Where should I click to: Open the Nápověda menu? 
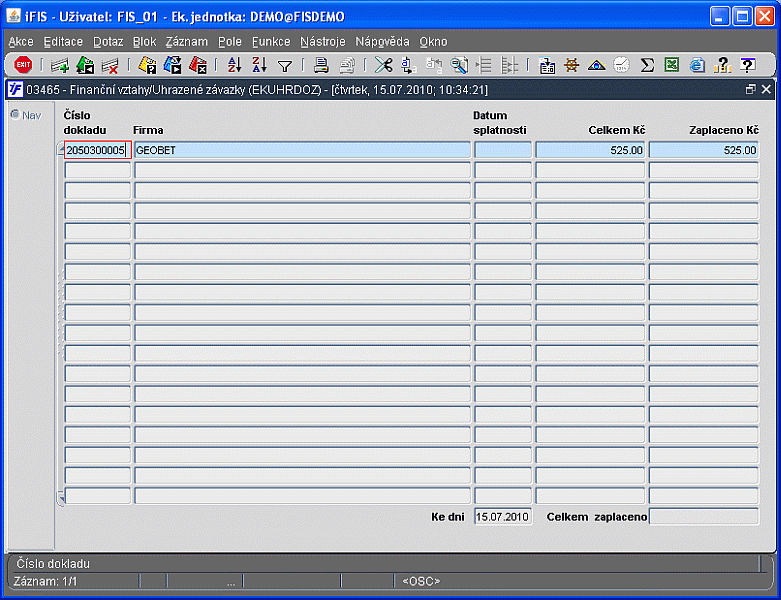[382, 42]
